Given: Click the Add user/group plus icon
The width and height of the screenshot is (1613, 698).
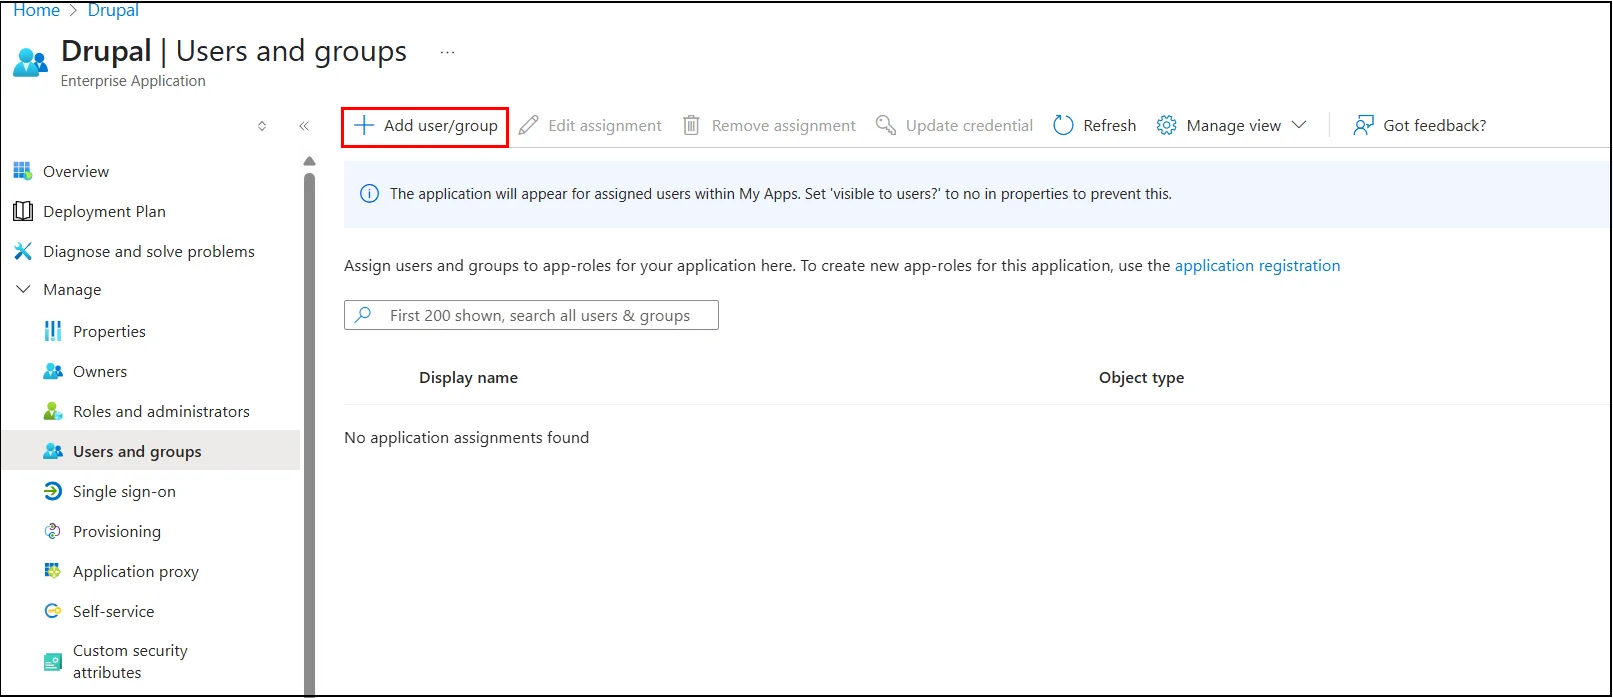Looking at the screenshot, I should pos(364,125).
